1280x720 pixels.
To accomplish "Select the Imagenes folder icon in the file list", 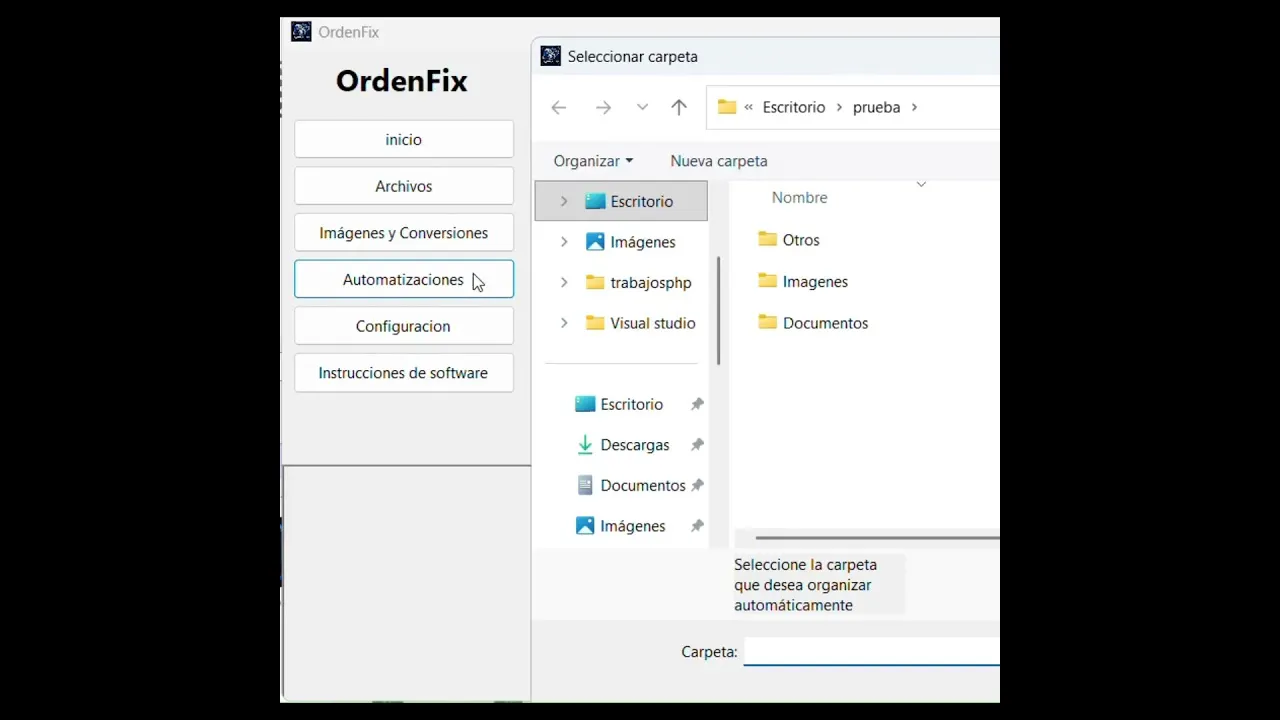I will click(768, 281).
